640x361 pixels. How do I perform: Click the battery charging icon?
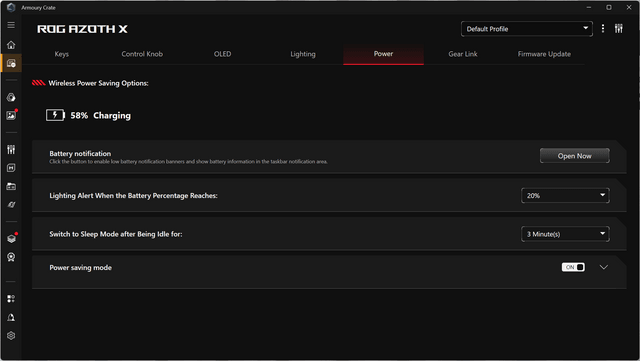(x=55, y=115)
